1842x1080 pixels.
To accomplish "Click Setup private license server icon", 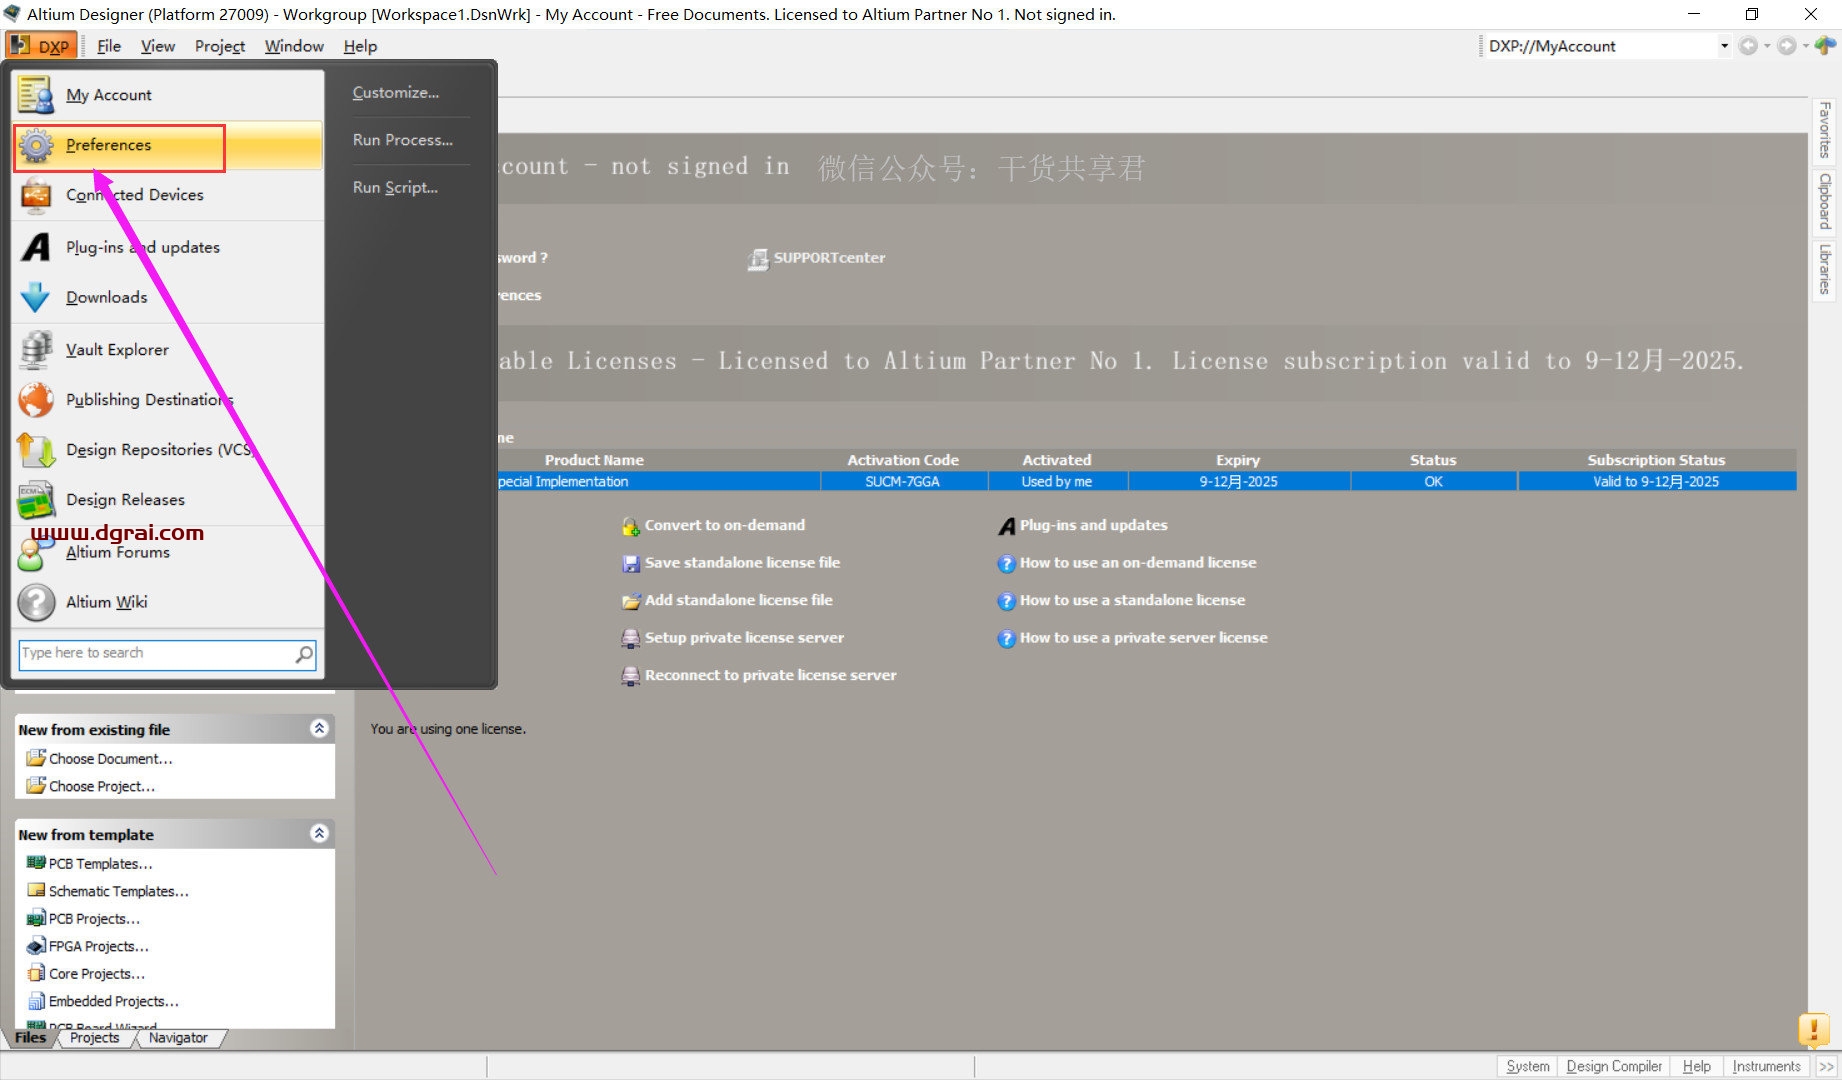I will coord(631,638).
